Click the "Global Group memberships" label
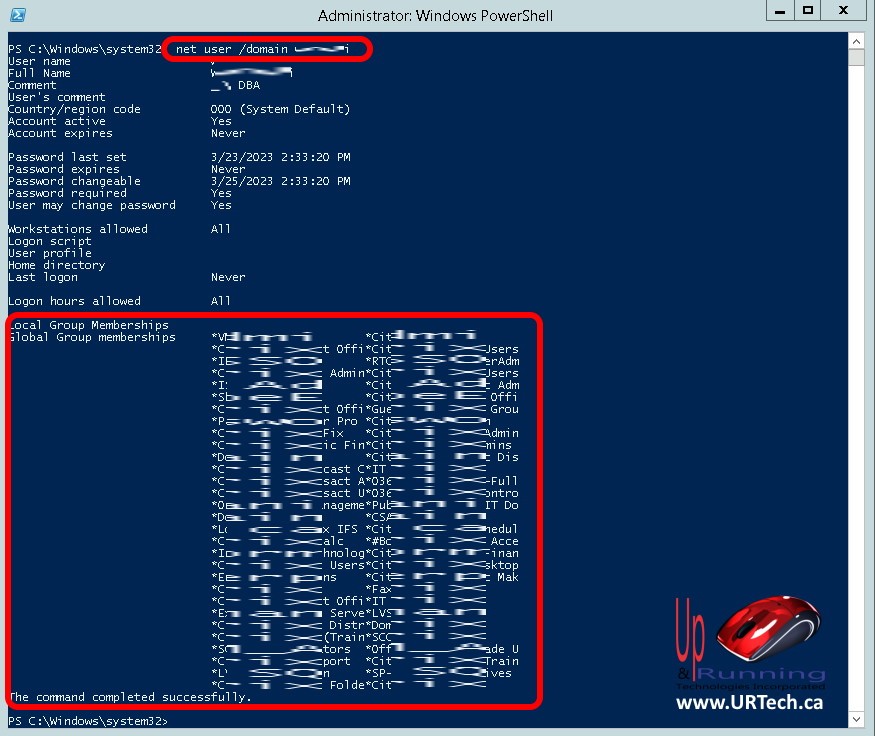 pos(91,337)
